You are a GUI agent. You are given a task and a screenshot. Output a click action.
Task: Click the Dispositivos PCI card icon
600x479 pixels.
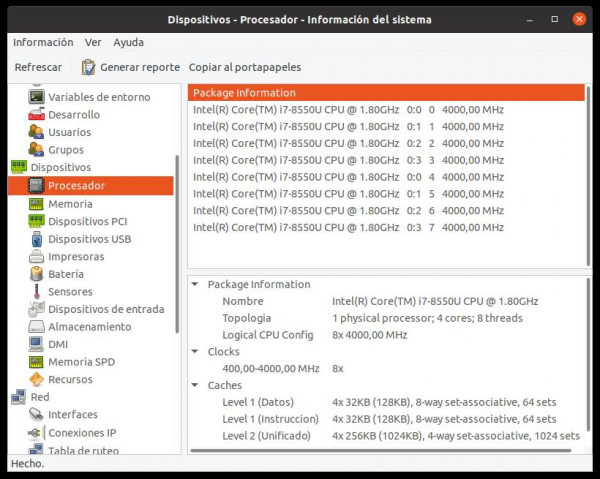coord(36,222)
